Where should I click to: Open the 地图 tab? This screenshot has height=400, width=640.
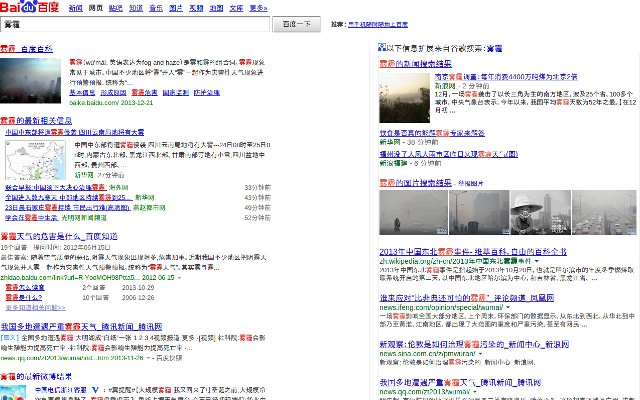[x=216, y=8]
